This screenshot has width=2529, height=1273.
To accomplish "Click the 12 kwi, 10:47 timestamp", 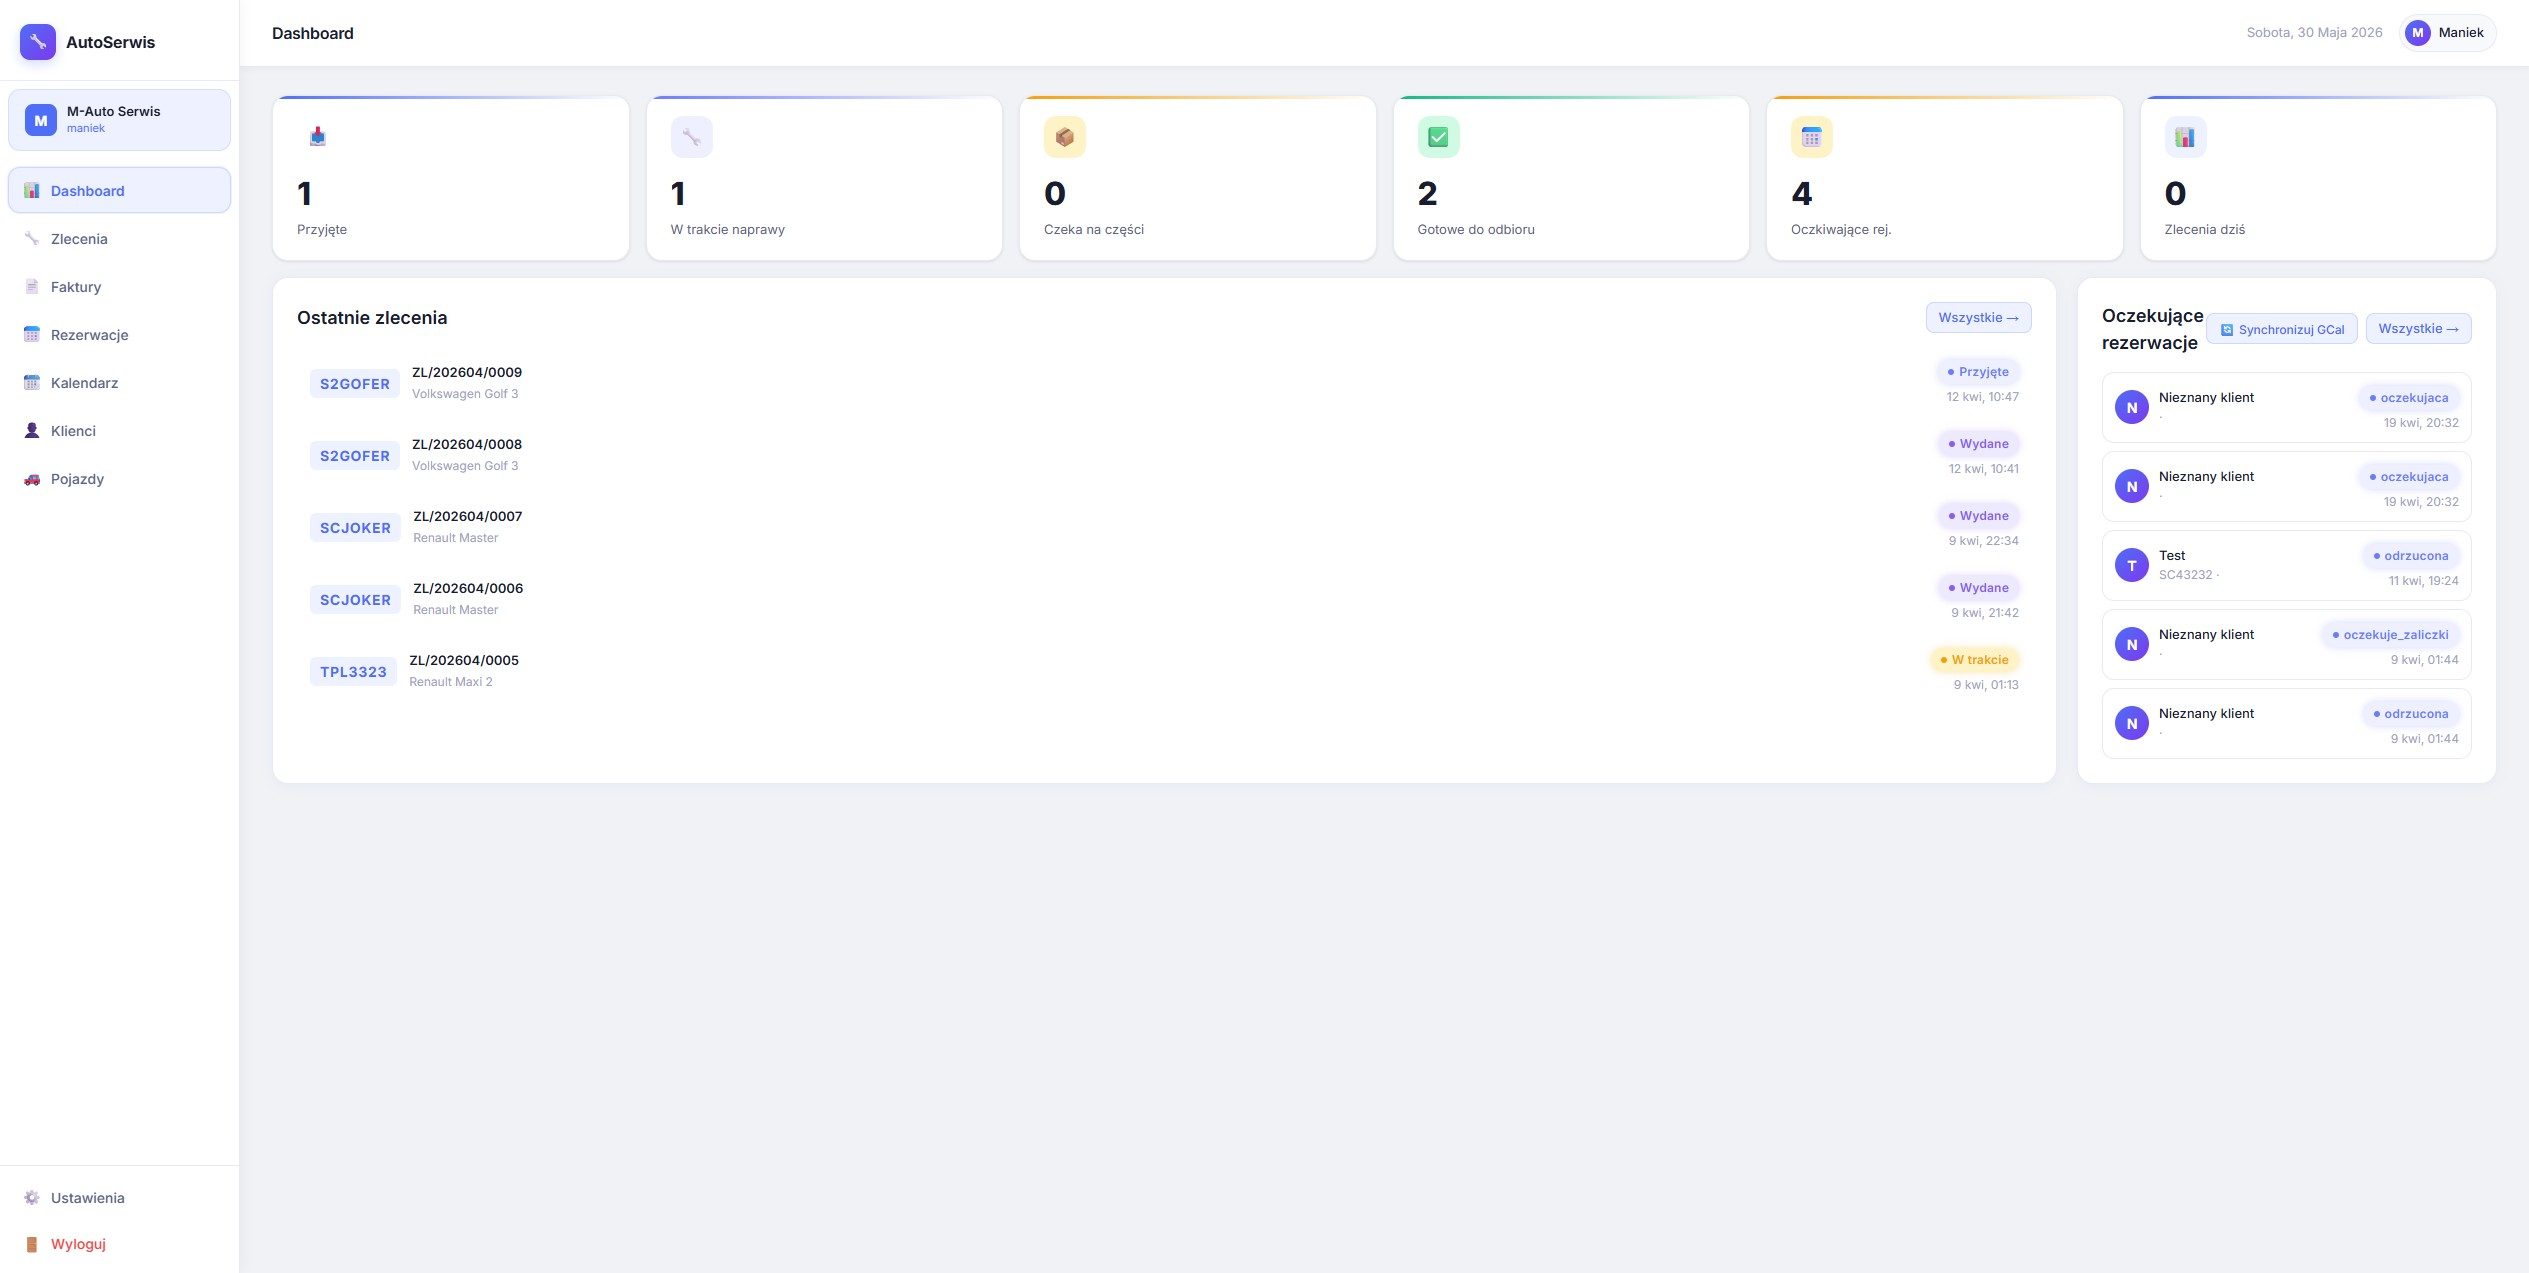I will point(1982,397).
